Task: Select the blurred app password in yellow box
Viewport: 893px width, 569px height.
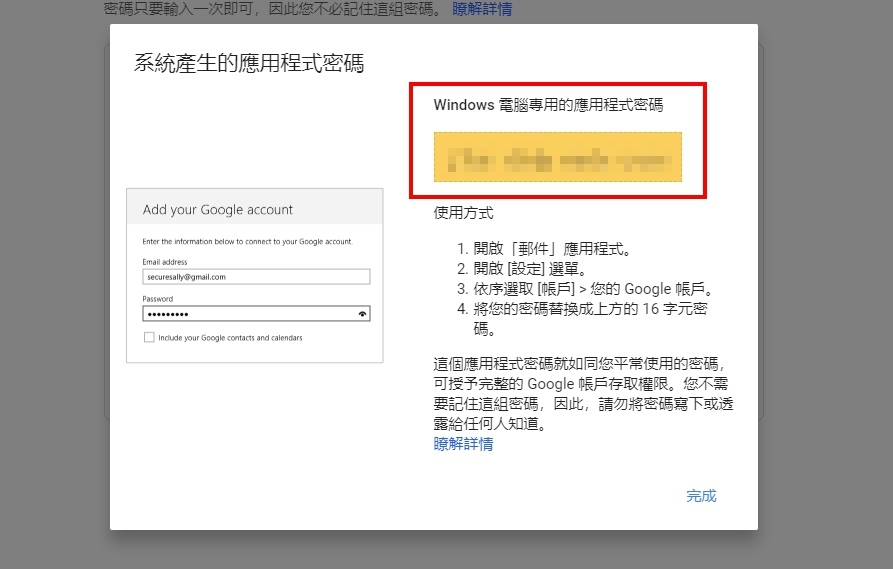Action: coord(558,157)
